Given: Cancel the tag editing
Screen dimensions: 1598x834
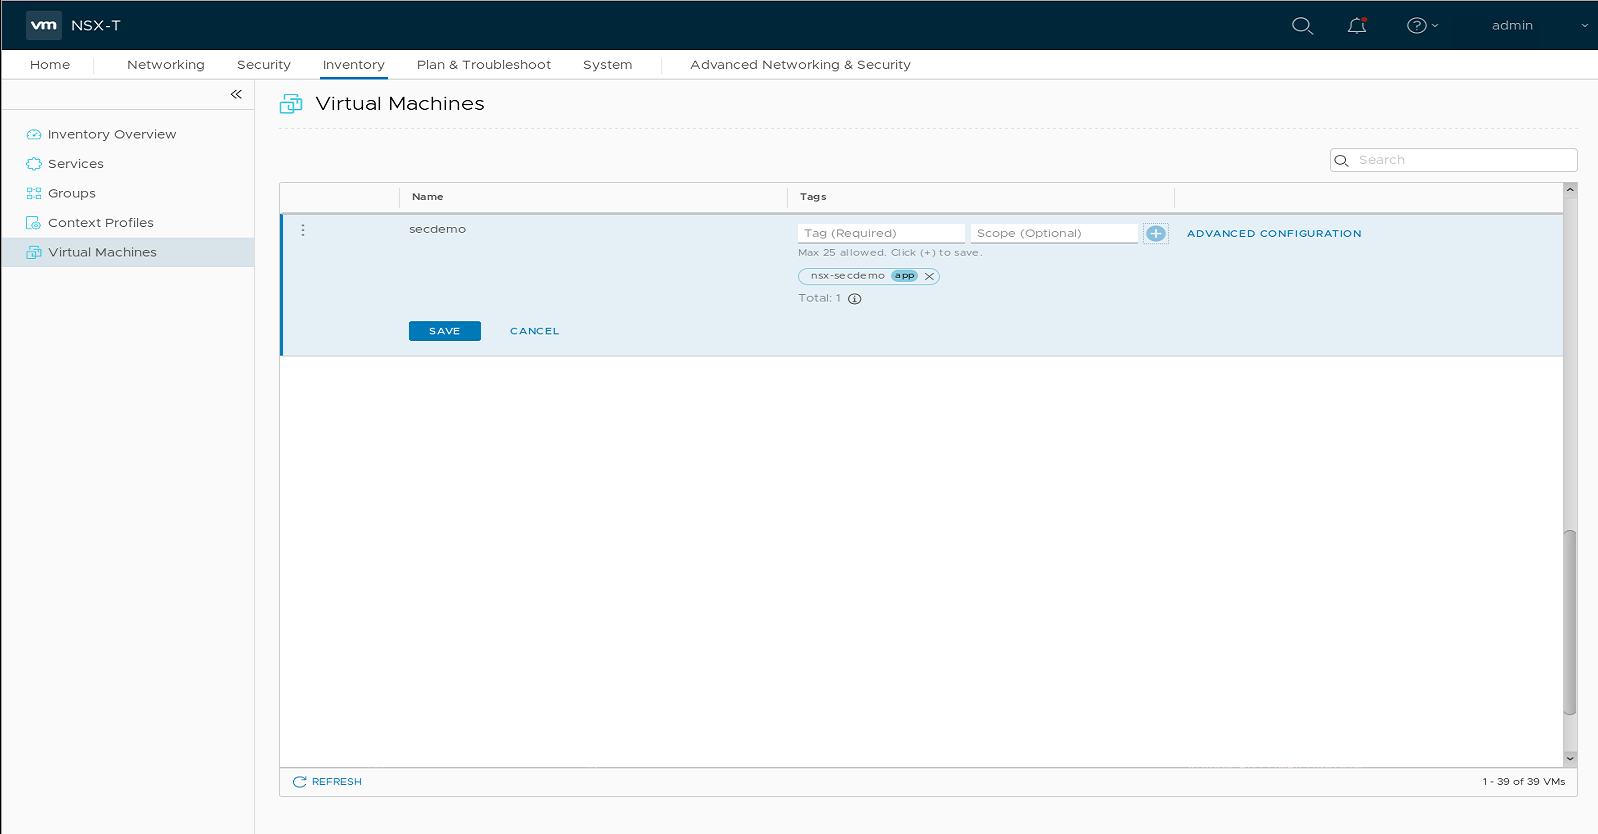Looking at the screenshot, I should tap(535, 331).
